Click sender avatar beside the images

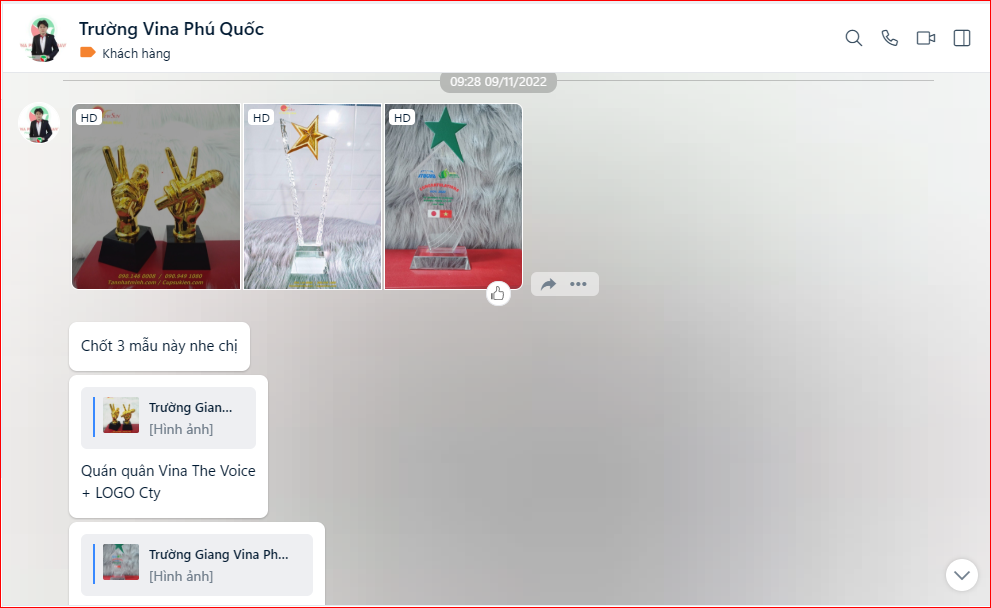pyautogui.click(x=39, y=123)
